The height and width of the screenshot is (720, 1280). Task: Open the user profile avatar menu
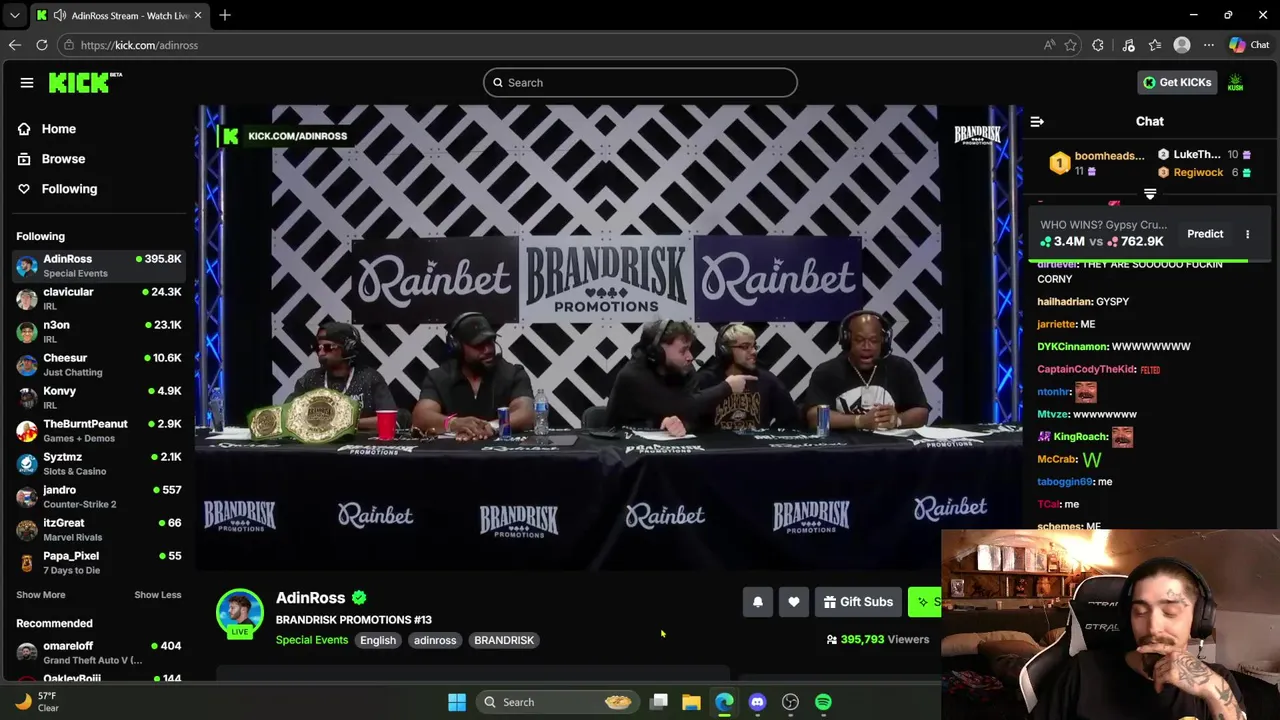pyautogui.click(x=1236, y=83)
